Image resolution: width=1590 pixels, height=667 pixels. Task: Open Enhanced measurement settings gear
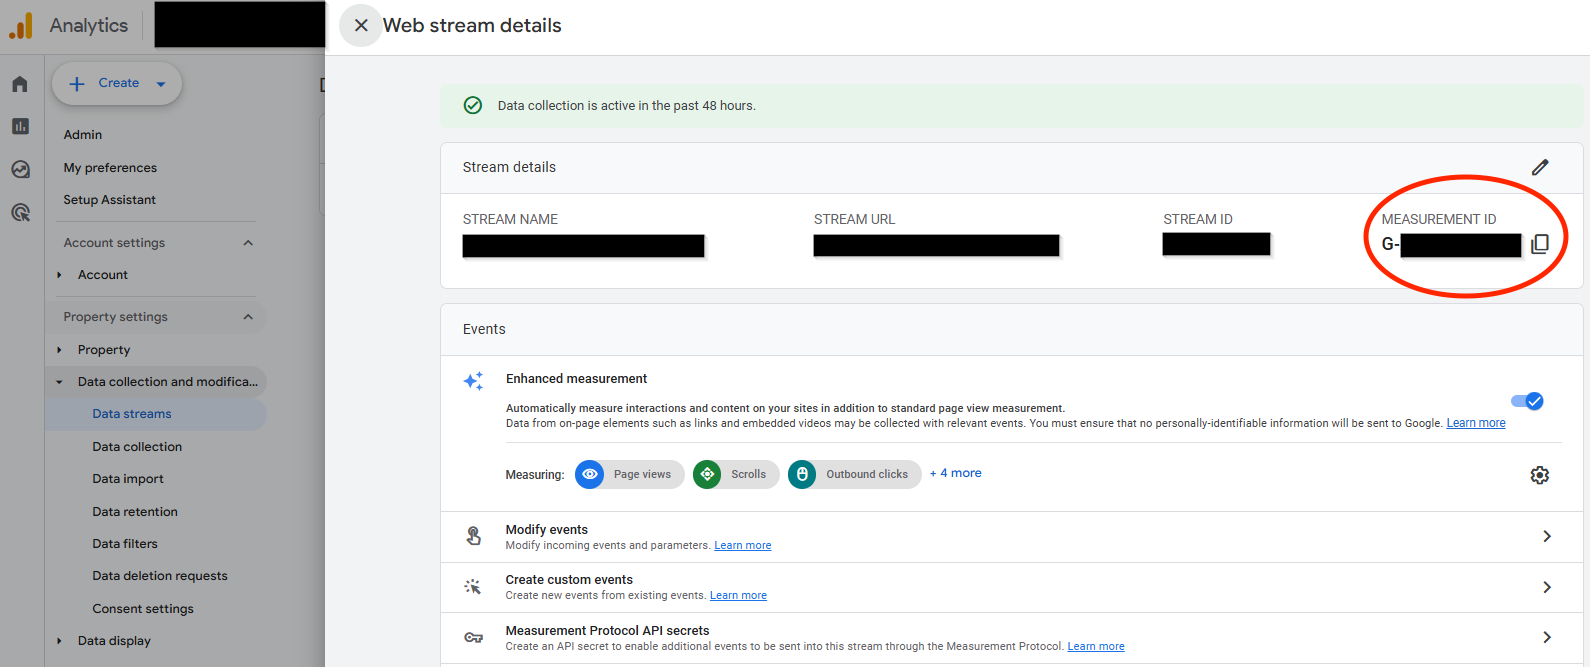click(1540, 475)
